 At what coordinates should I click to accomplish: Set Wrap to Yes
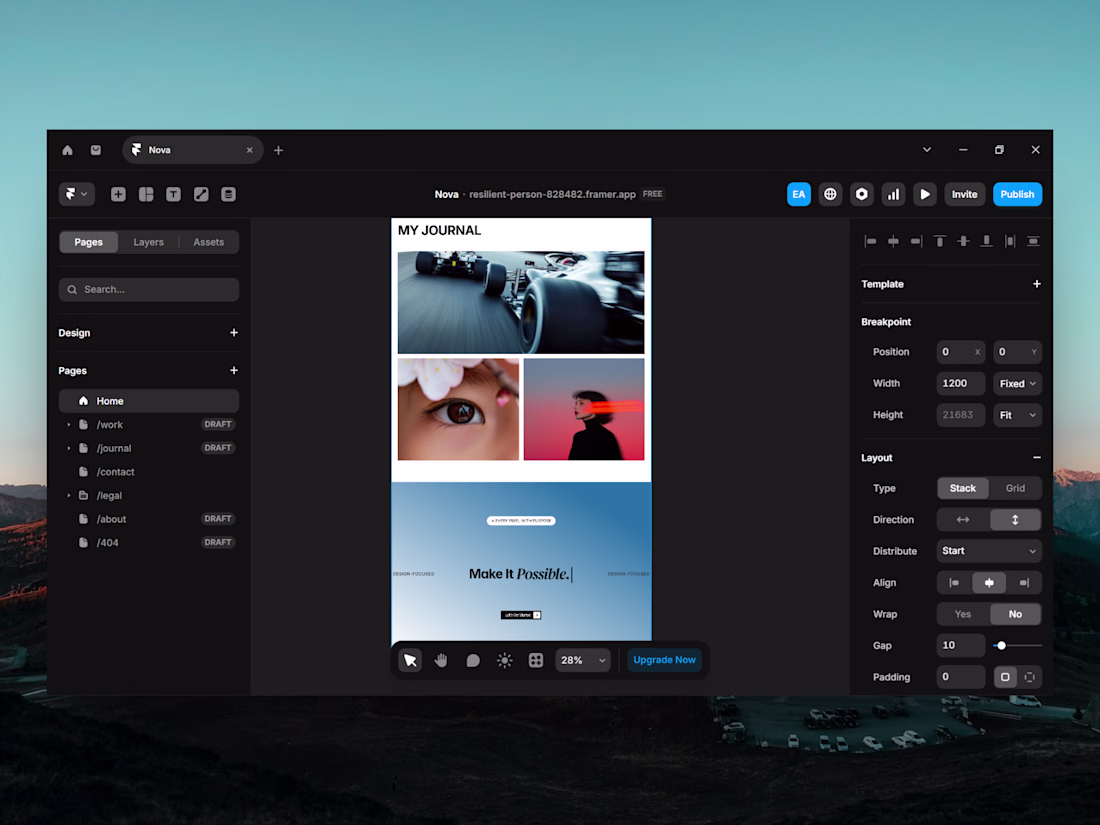pyautogui.click(x=962, y=615)
